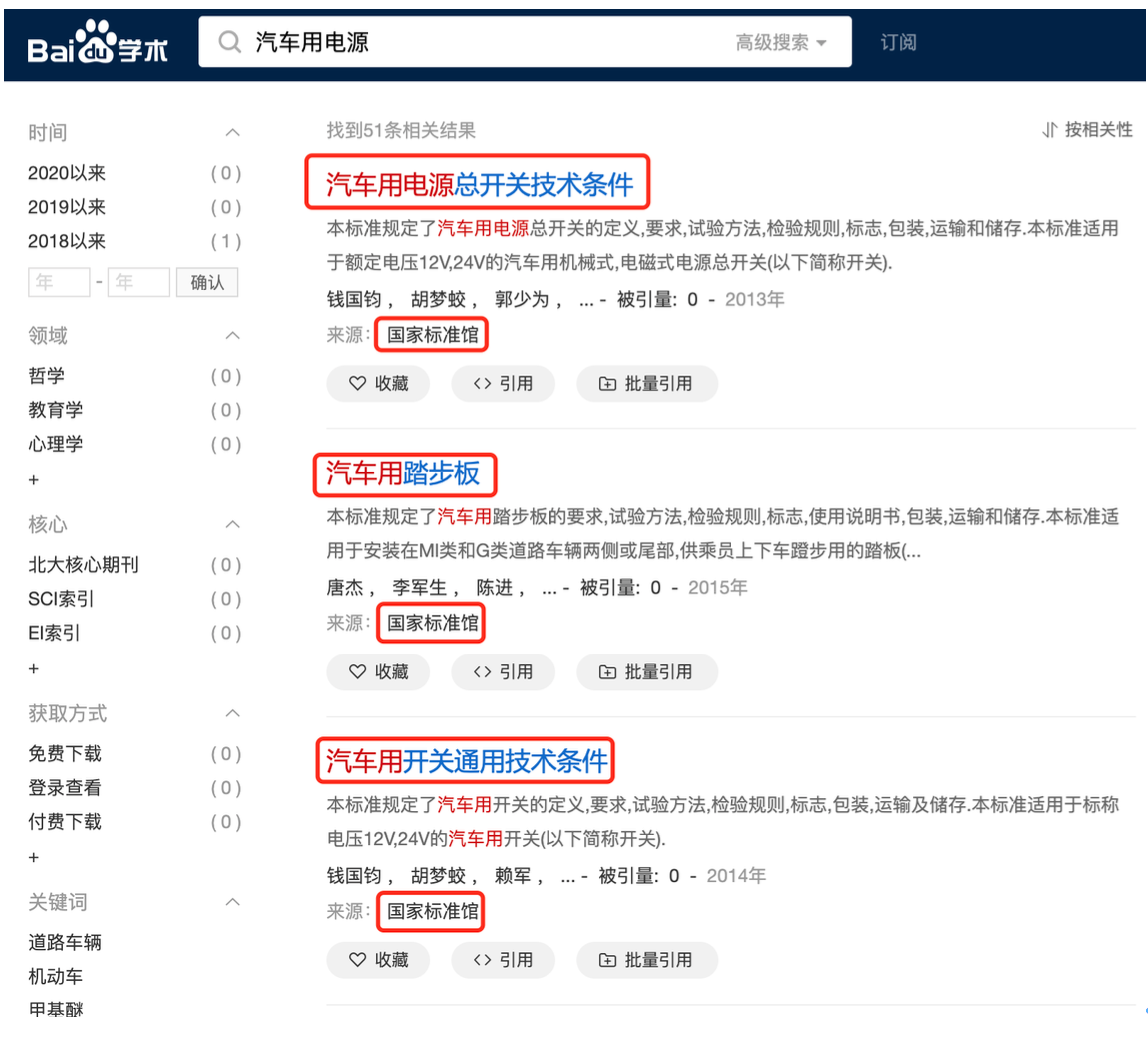The image size is (1148, 1048).
Task: Open the 高级搜索 dropdown
Action: pos(780,42)
